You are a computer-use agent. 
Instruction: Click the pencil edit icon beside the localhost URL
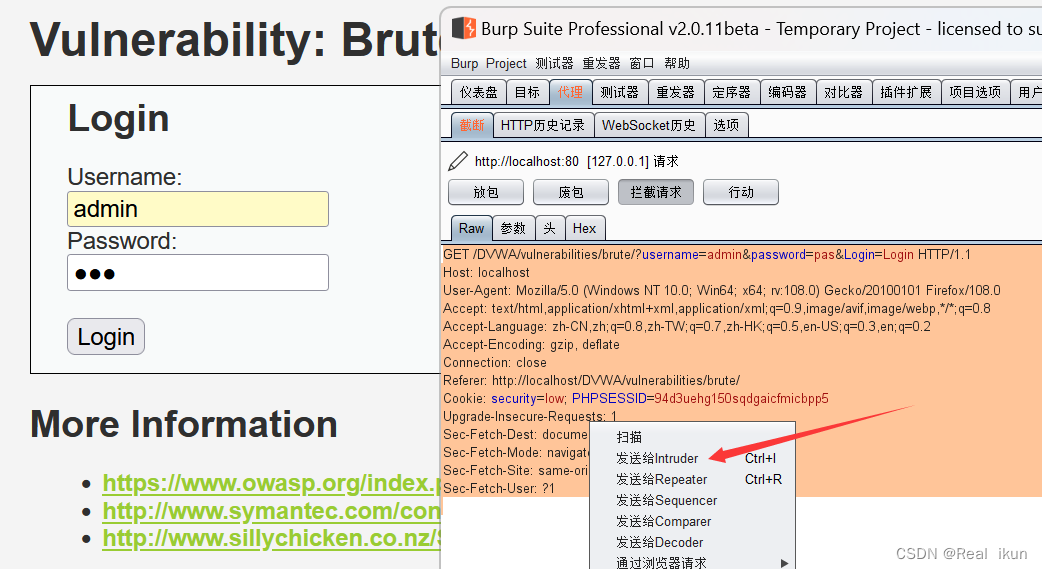point(458,161)
